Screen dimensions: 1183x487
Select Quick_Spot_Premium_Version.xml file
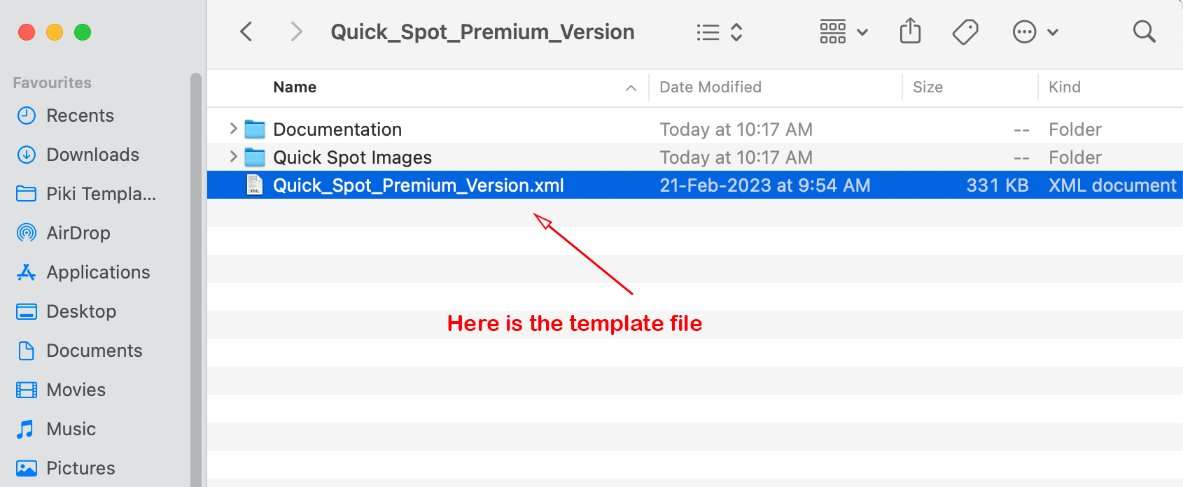click(694, 185)
